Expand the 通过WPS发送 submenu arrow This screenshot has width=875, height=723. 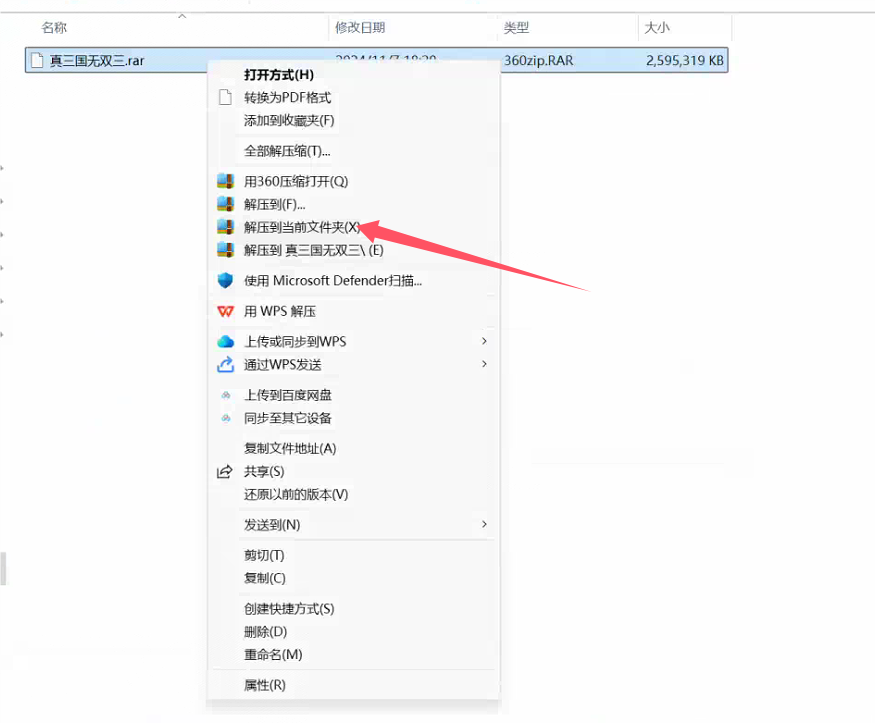tap(484, 364)
